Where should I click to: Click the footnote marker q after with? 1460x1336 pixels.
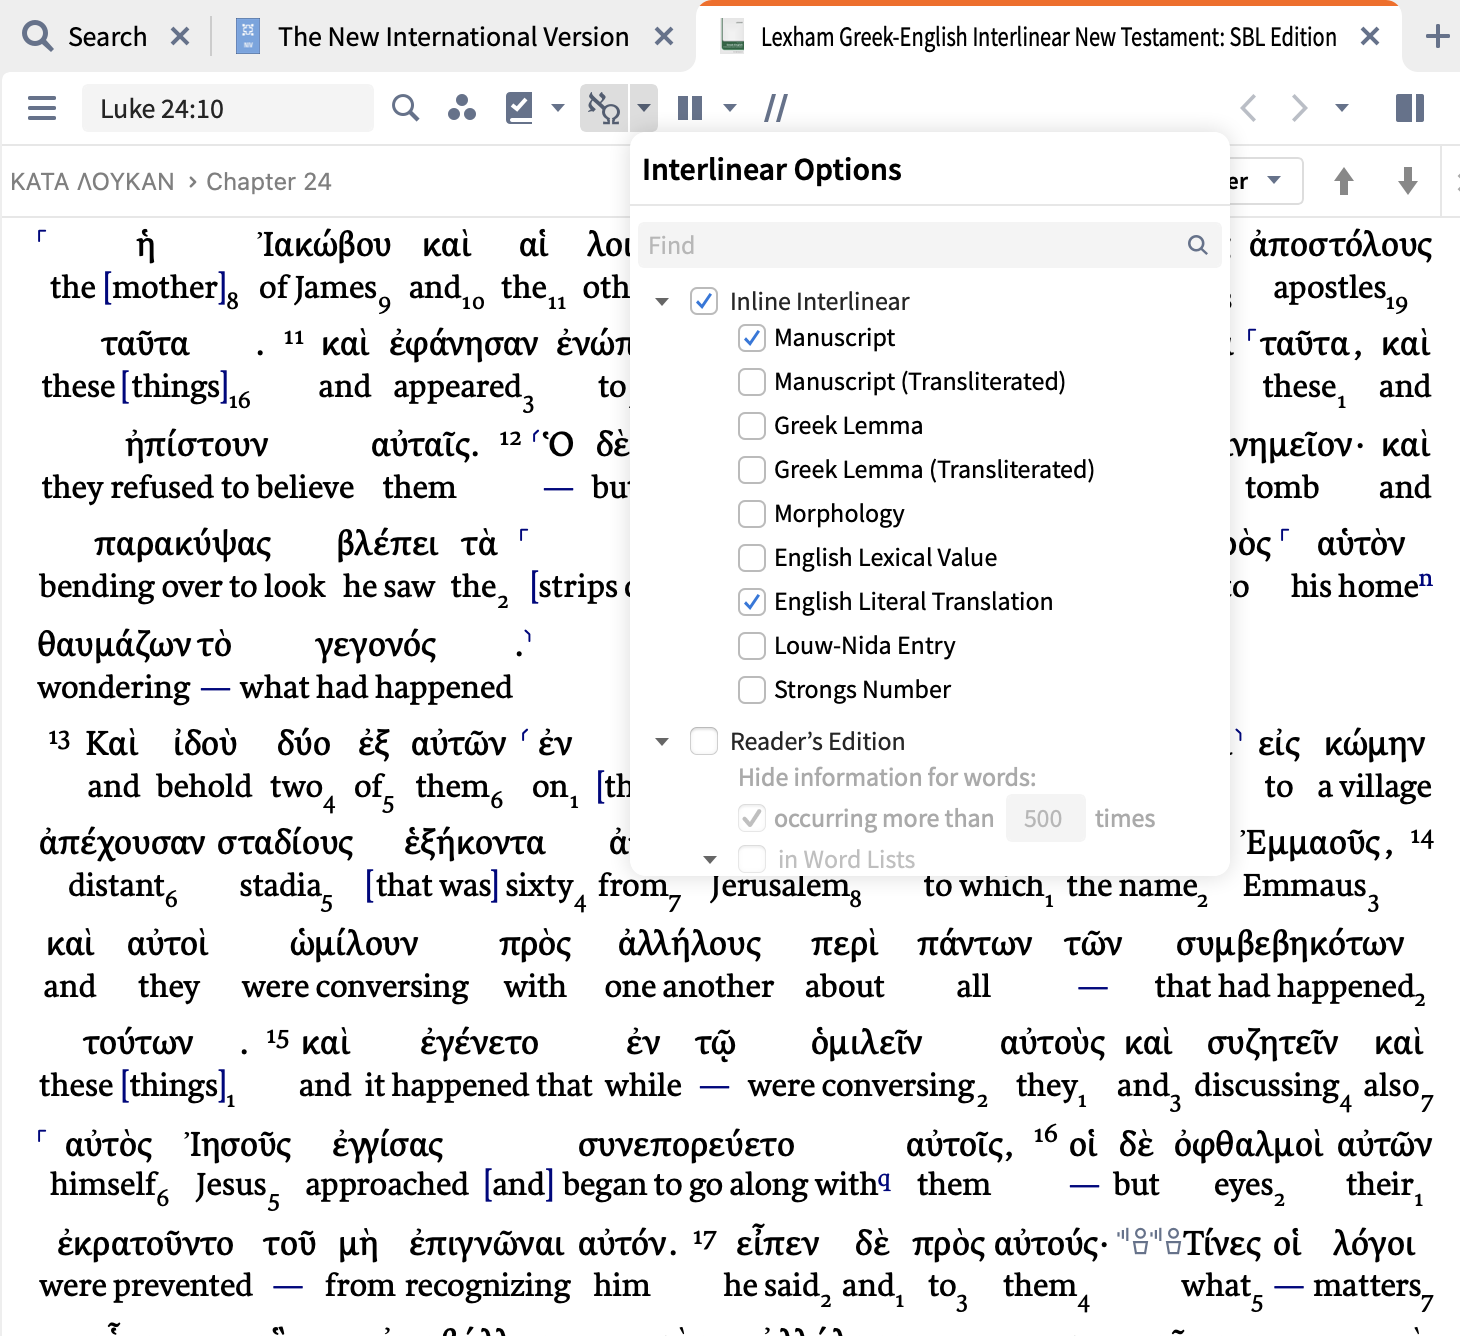coord(884,1180)
